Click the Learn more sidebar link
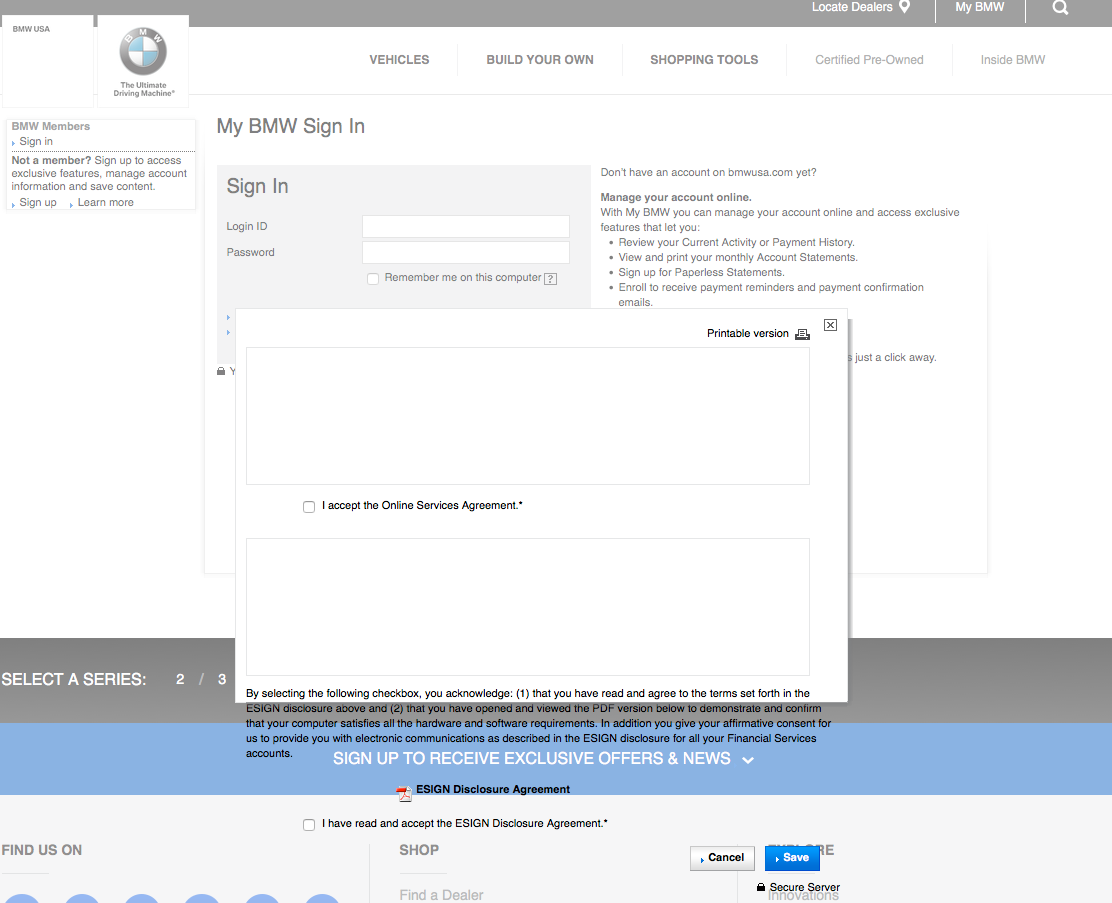 (x=106, y=202)
